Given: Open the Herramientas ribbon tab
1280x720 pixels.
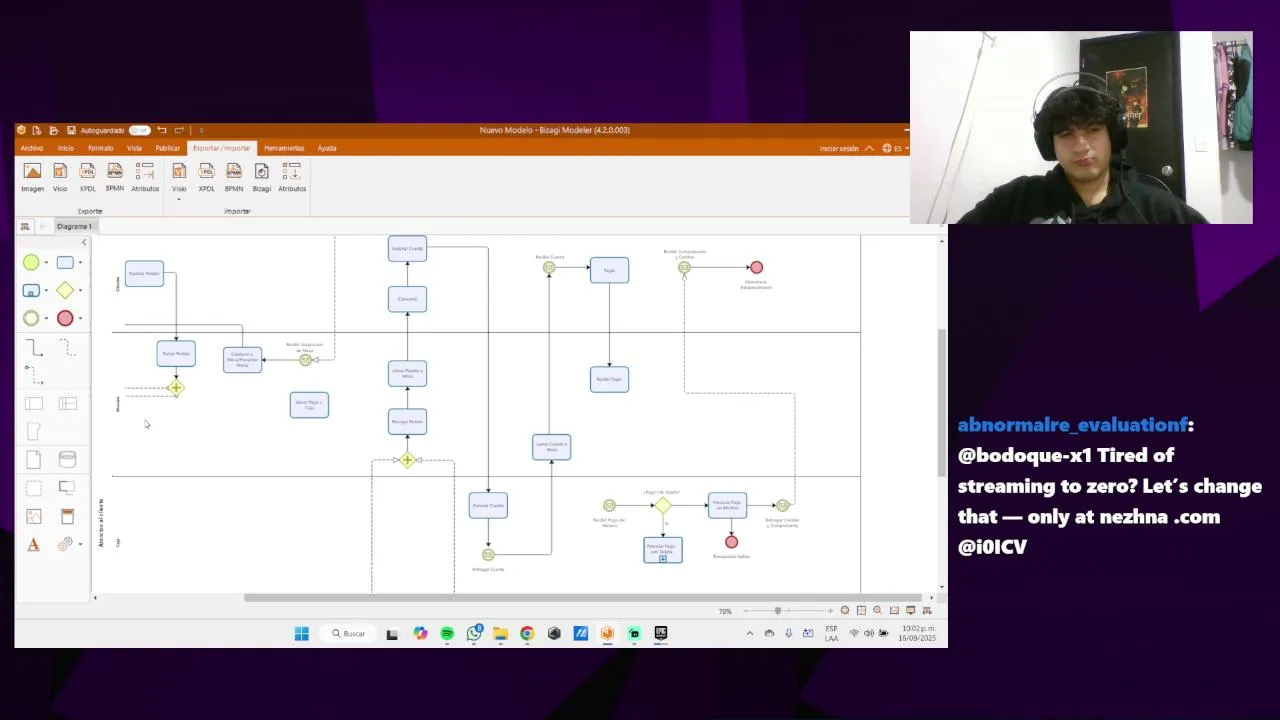Looking at the screenshot, I should [284, 148].
